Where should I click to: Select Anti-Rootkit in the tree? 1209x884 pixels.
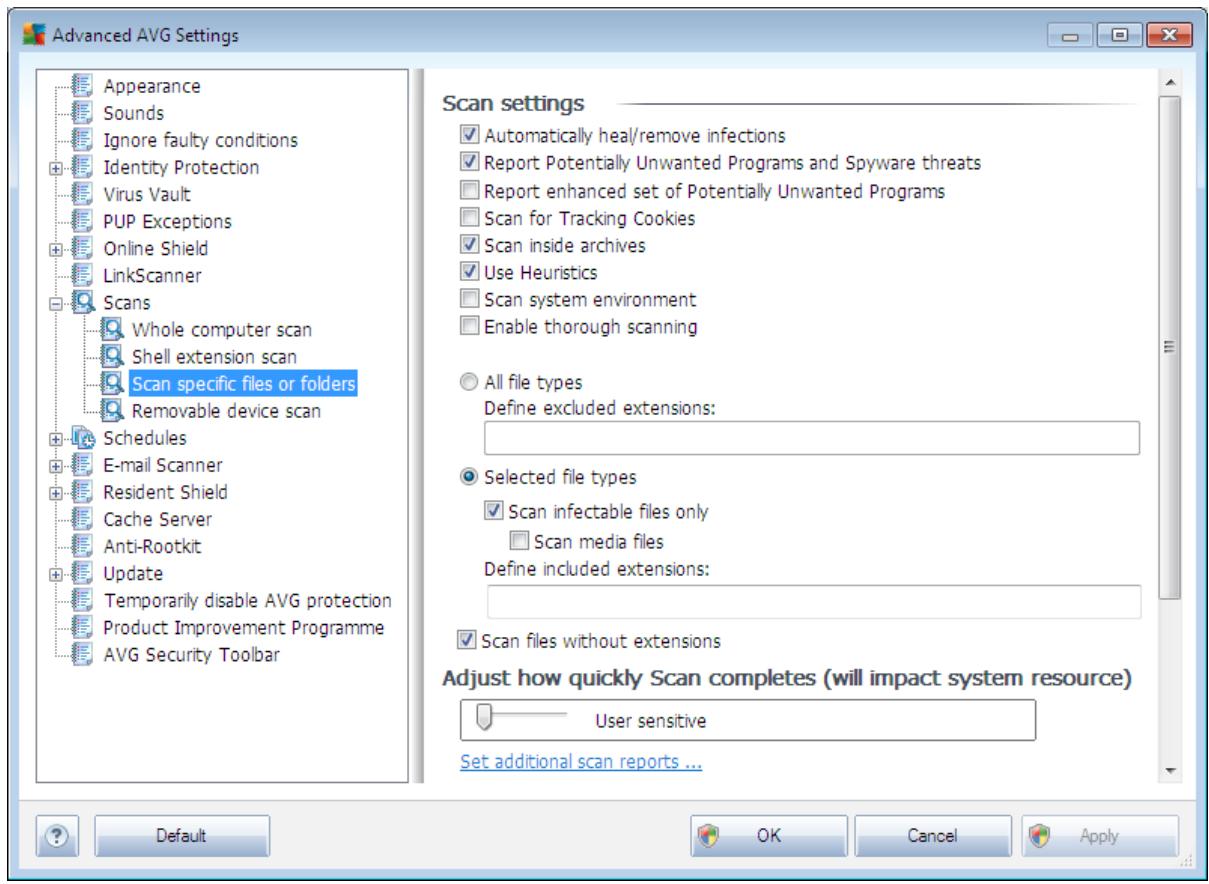(x=152, y=546)
